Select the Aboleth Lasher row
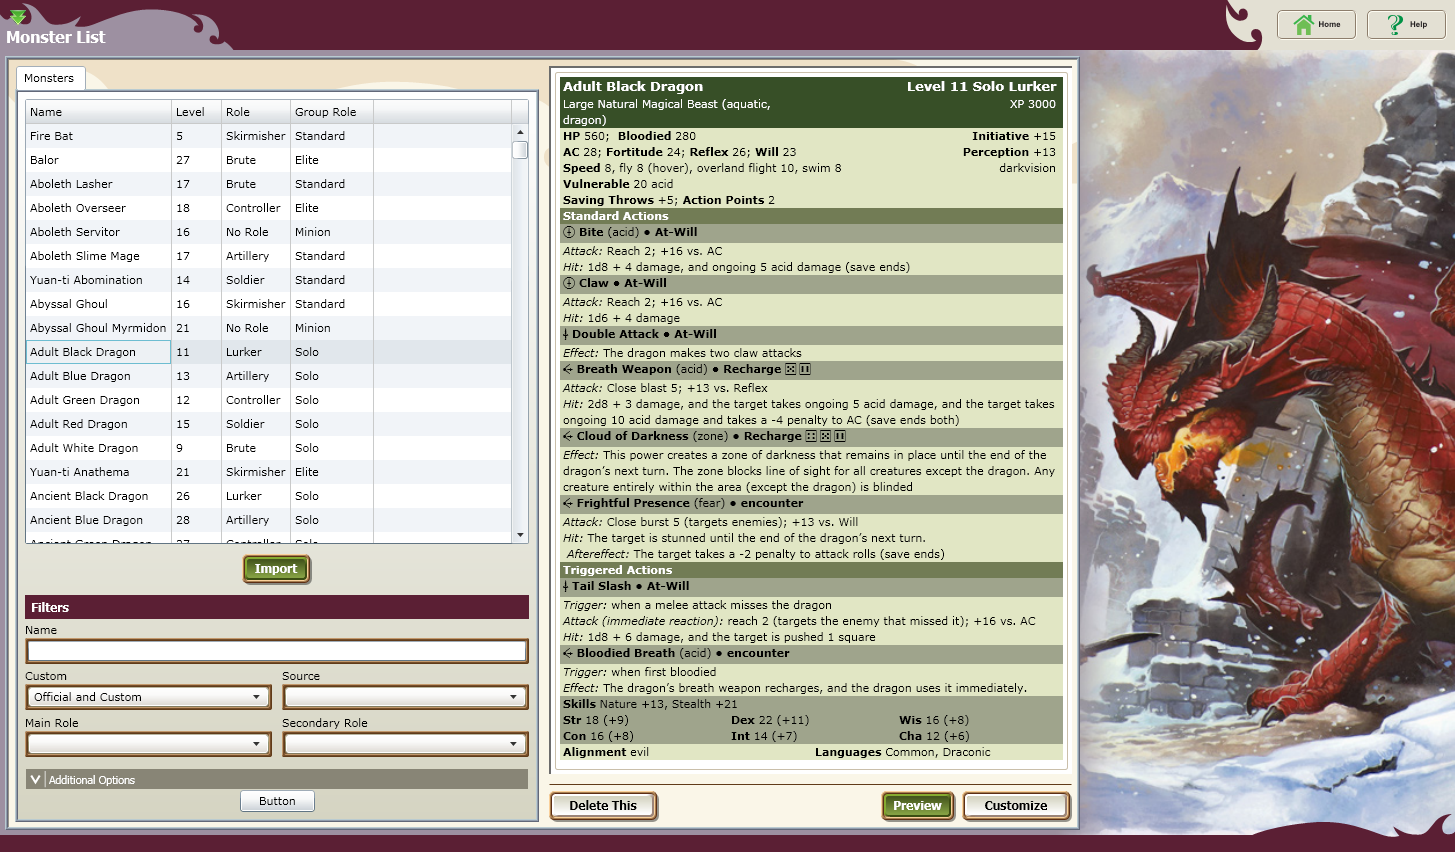Screen dimensions: 1455x852 pyautogui.click(x=268, y=184)
